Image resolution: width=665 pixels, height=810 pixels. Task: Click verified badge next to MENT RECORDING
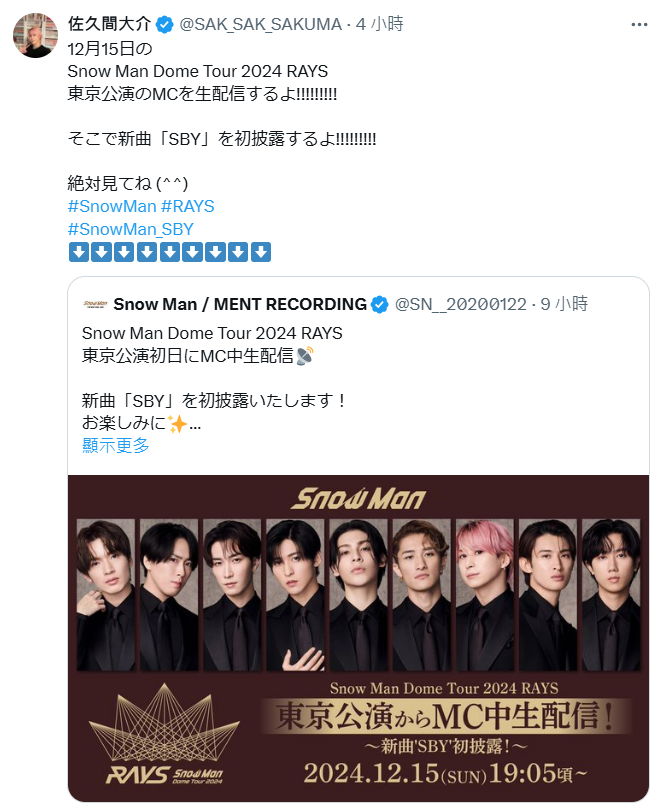point(380,304)
